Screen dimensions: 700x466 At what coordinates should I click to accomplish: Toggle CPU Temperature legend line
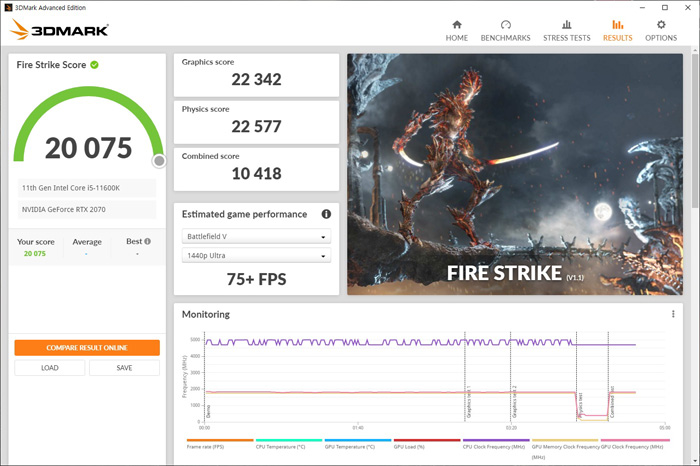(x=289, y=444)
